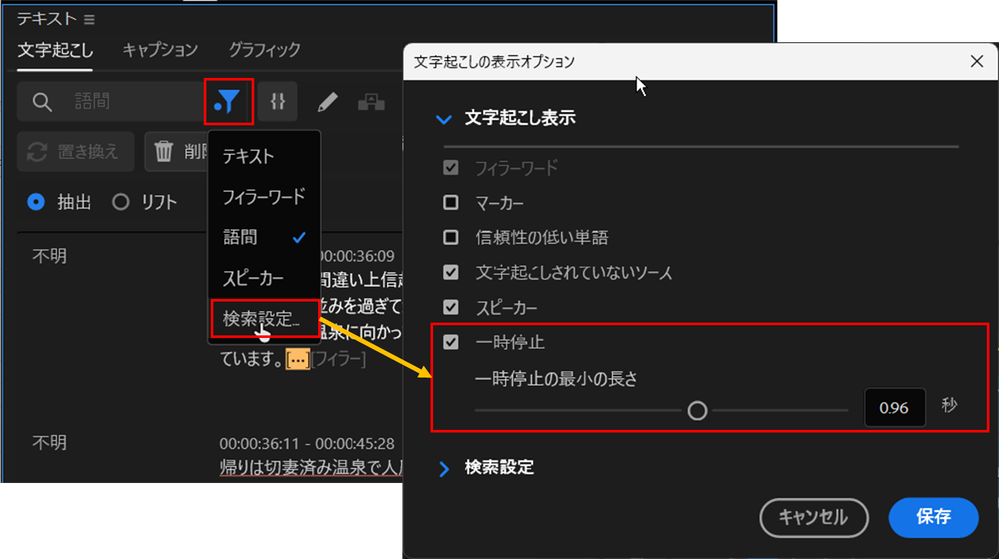The width and height of the screenshot is (999, 559).
Task: Click the second 不明 speaker label
Action: (x=50, y=442)
